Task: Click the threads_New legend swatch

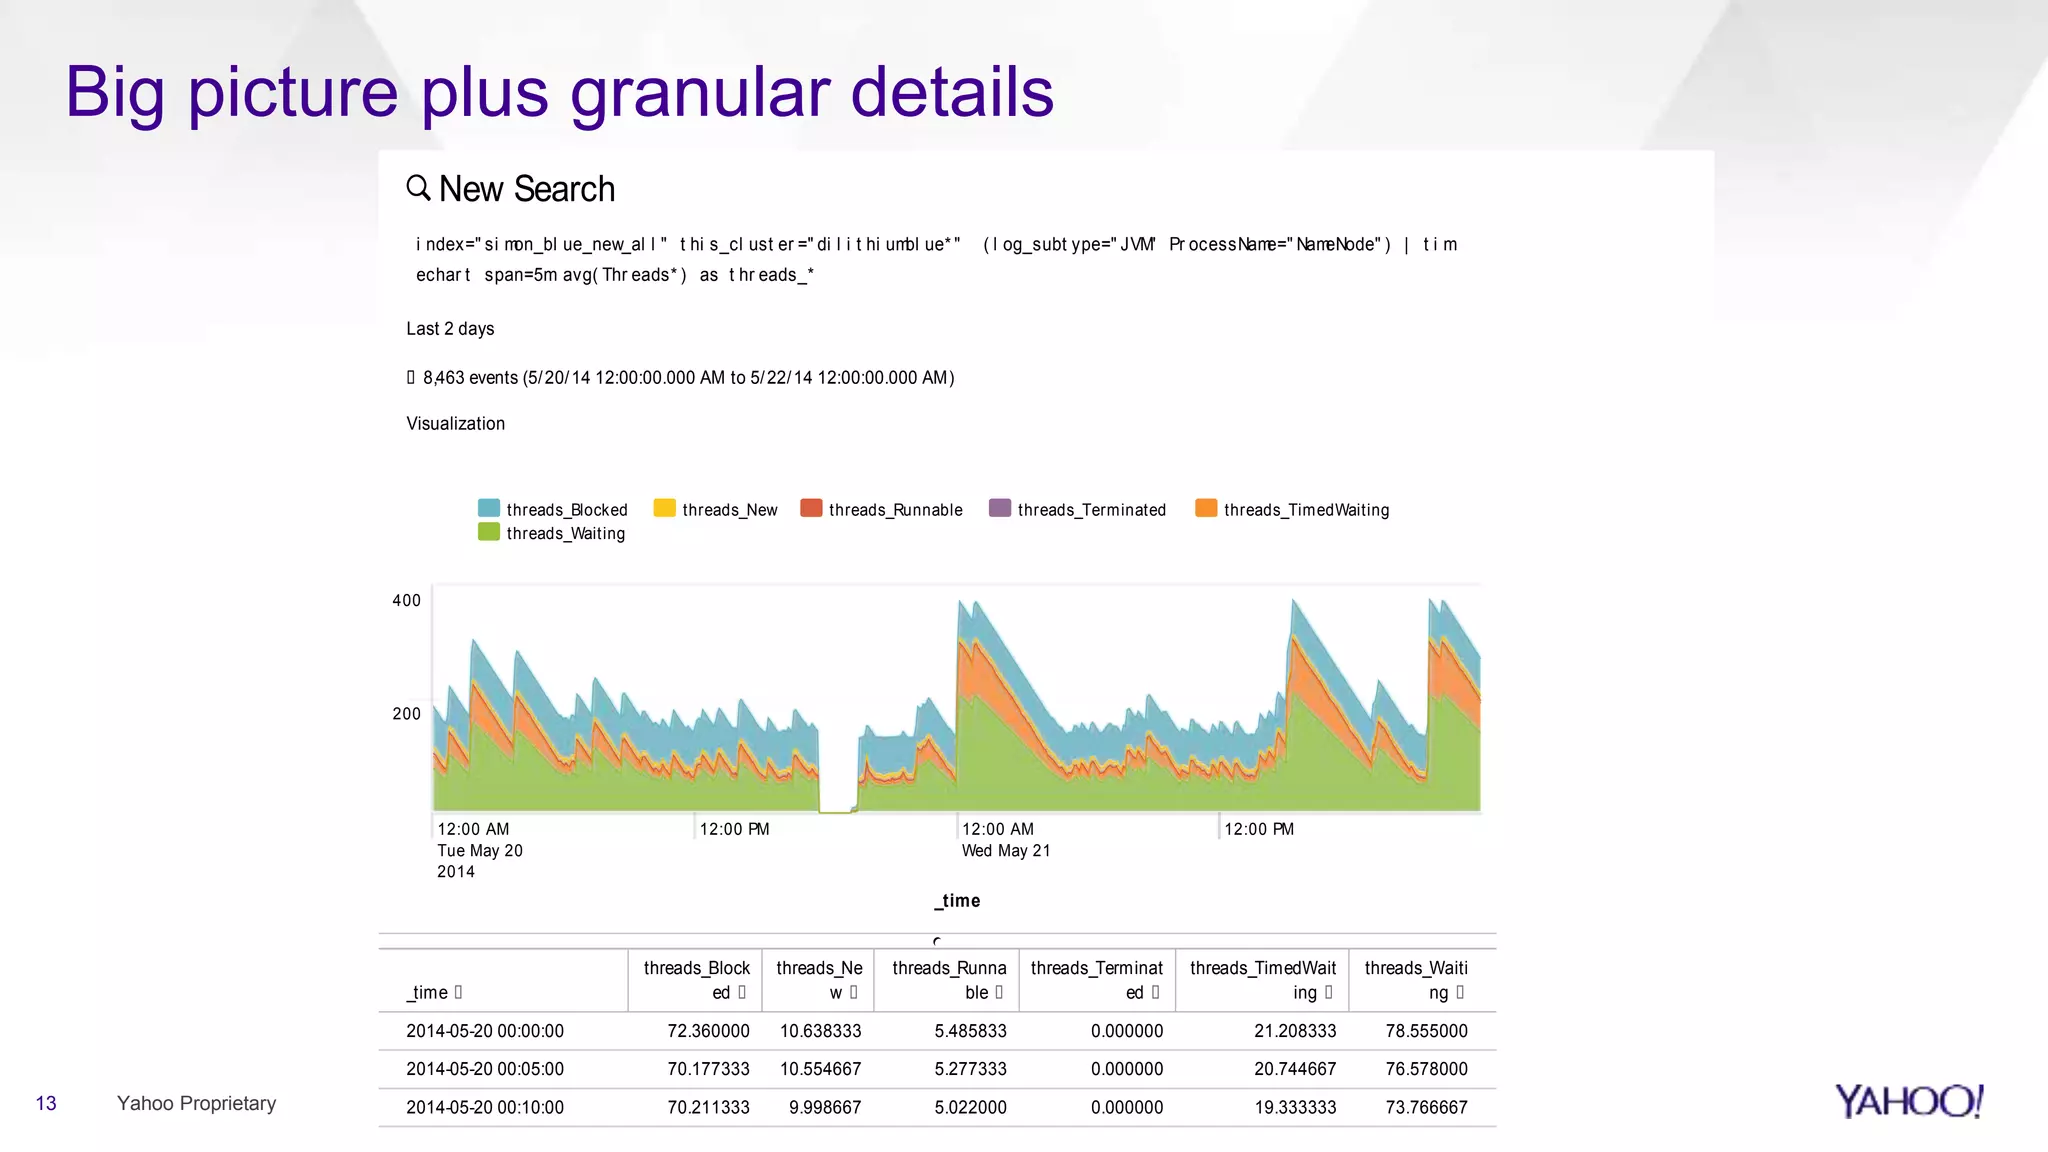Action: coord(664,508)
